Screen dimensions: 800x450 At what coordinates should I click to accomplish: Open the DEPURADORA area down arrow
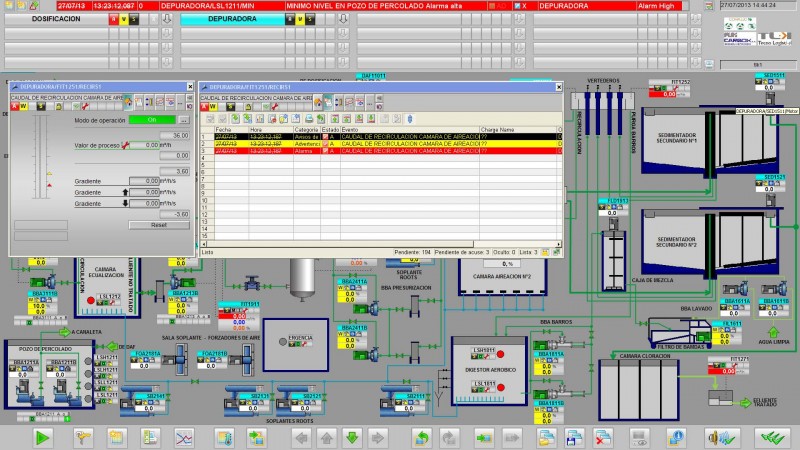click(x=343, y=19)
